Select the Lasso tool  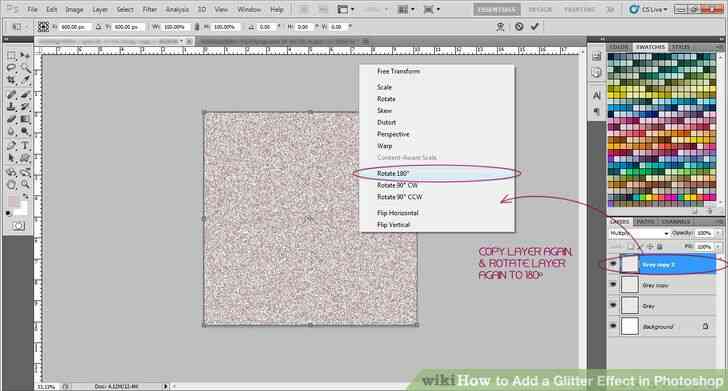click(11, 68)
